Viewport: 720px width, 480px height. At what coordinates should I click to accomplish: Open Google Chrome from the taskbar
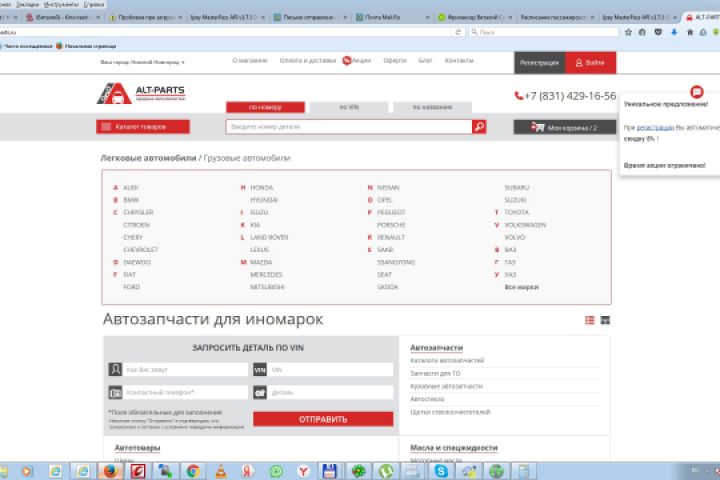coord(193,471)
